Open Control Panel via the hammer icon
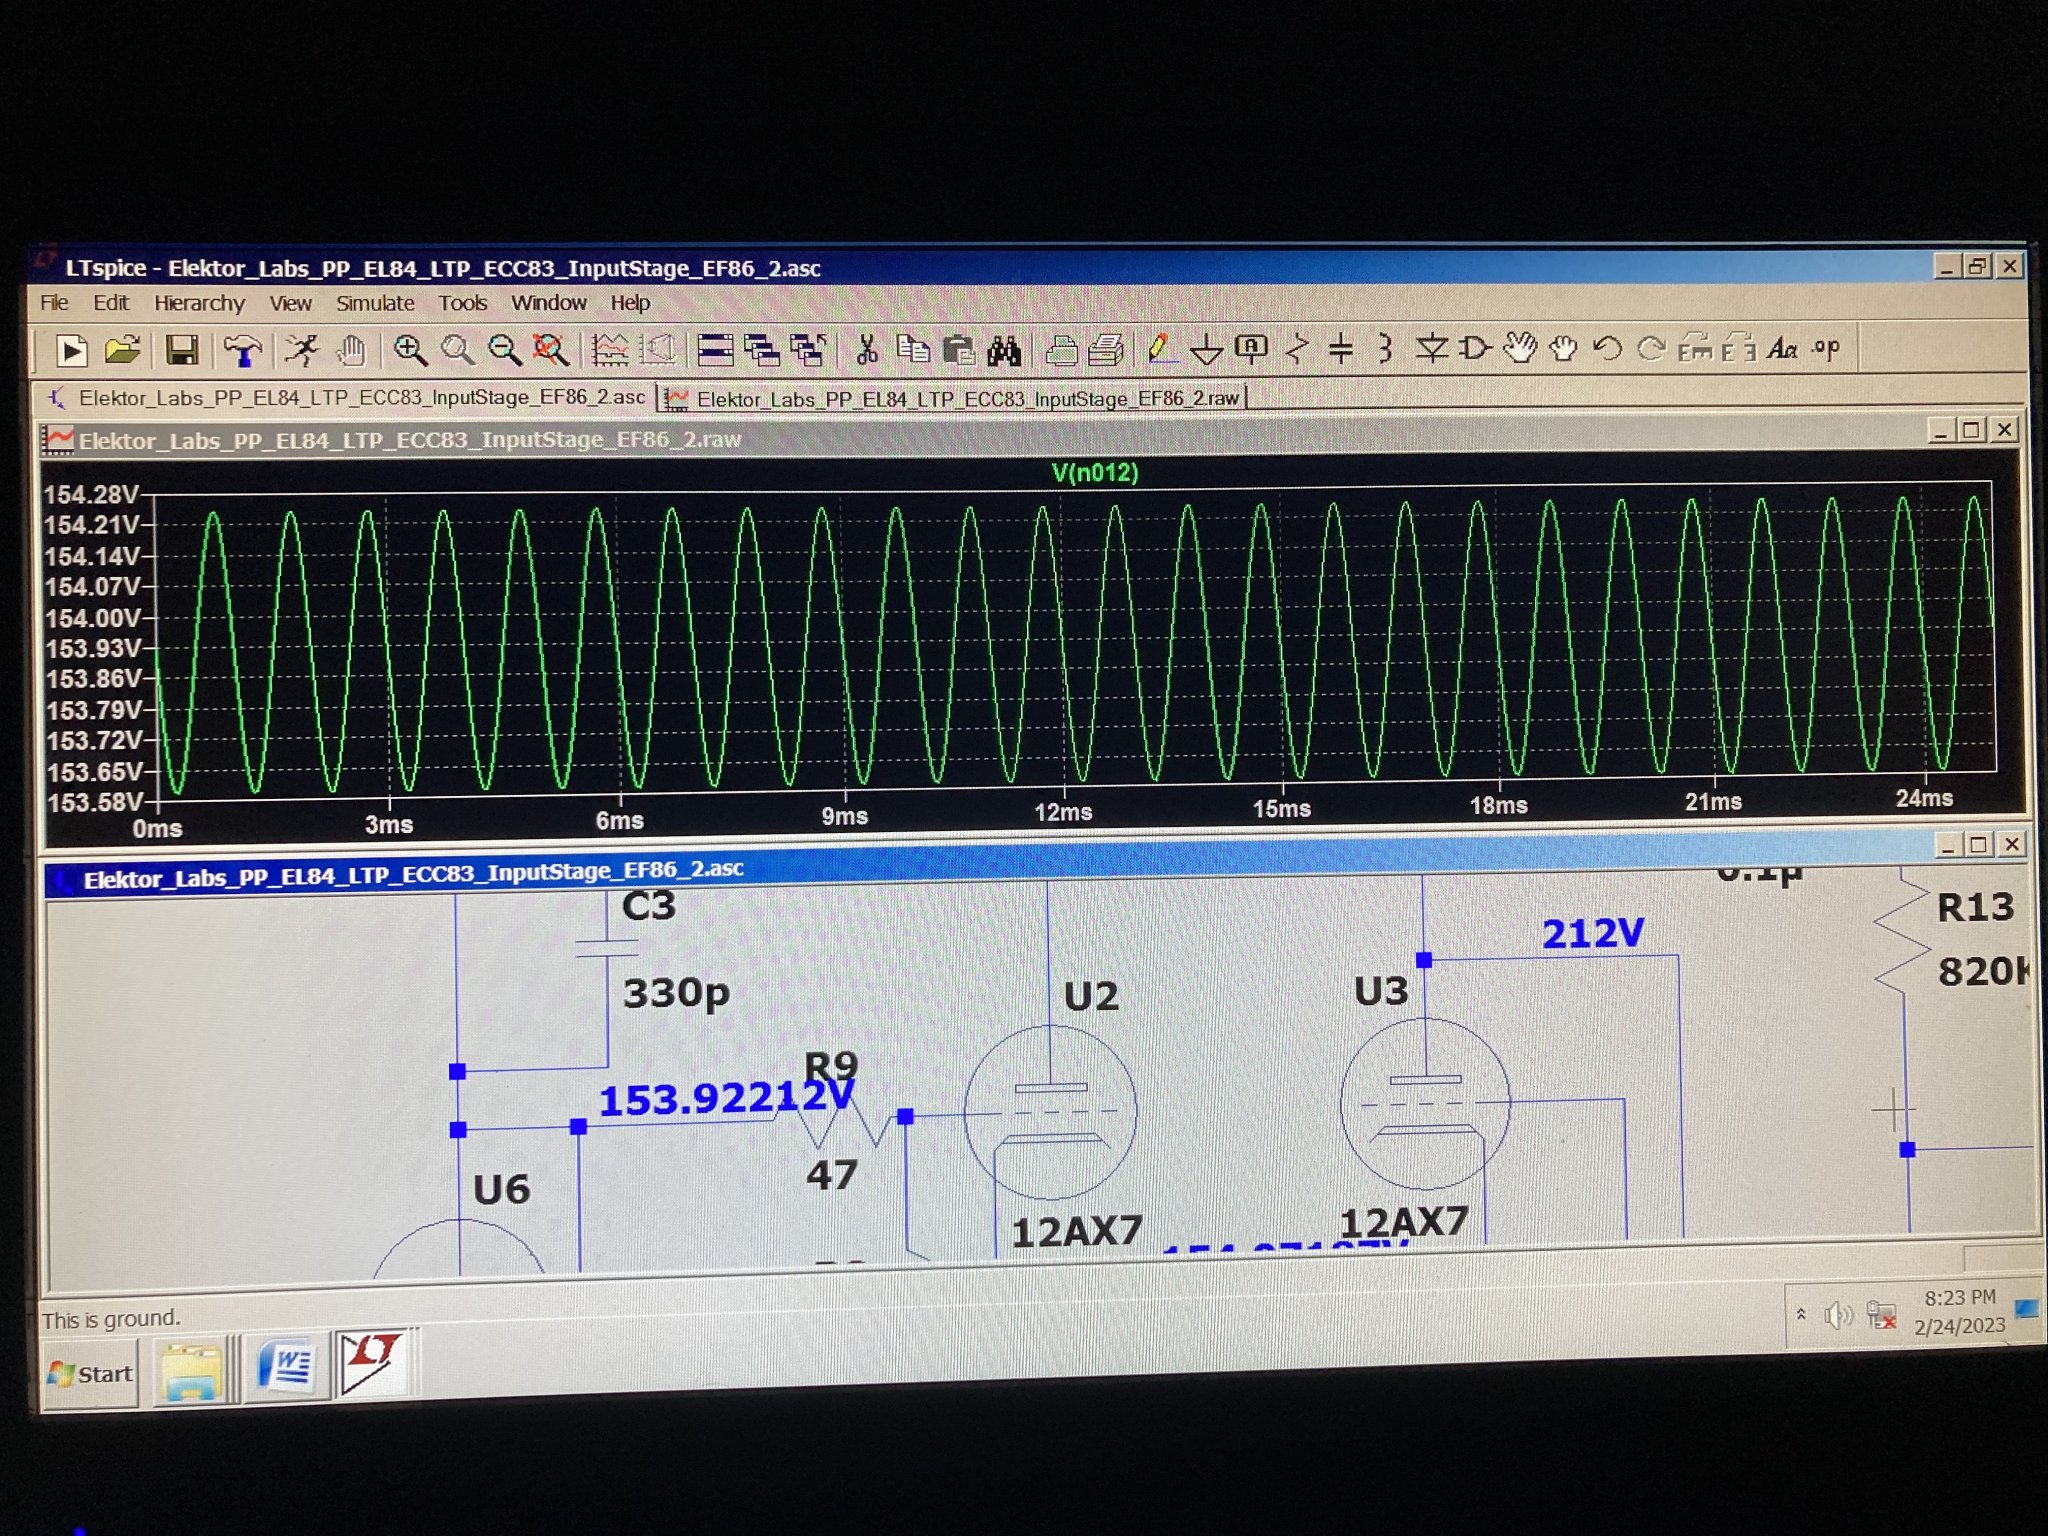The width and height of the screenshot is (2048, 1536). coord(242,350)
